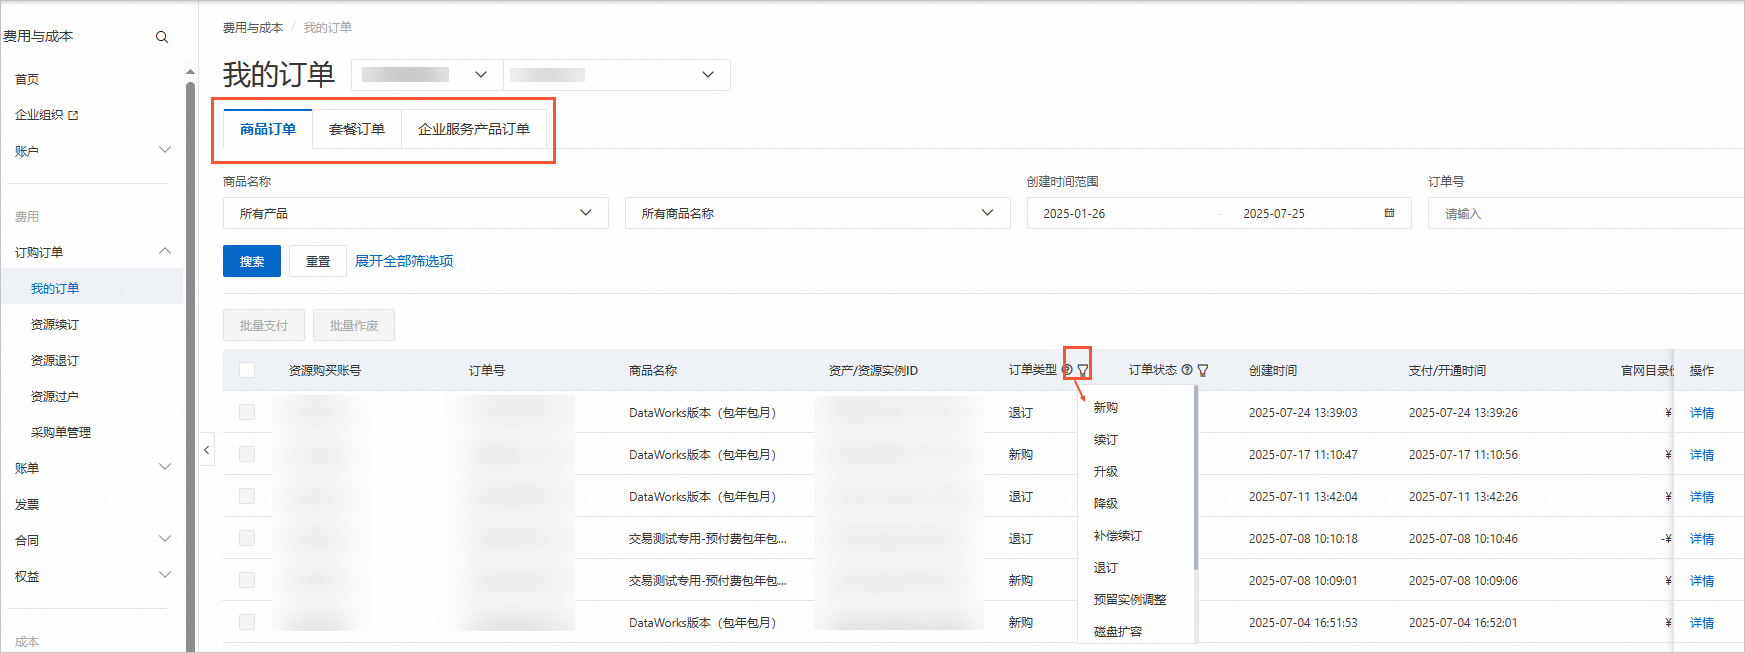Click the 重置 button
1745x653 pixels.
pyautogui.click(x=318, y=261)
